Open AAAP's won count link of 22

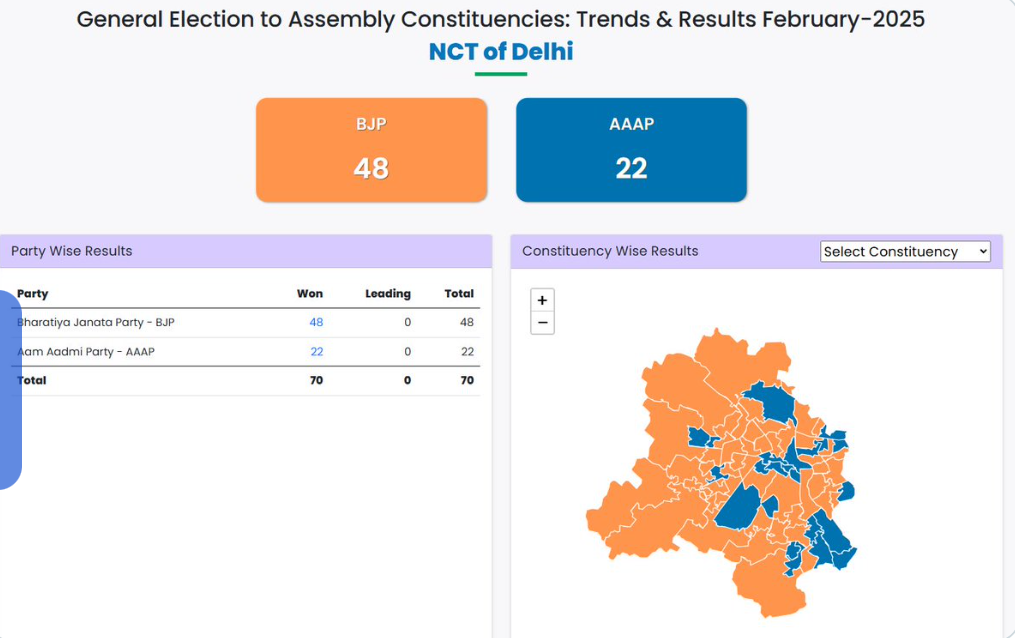[x=316, y=351]
